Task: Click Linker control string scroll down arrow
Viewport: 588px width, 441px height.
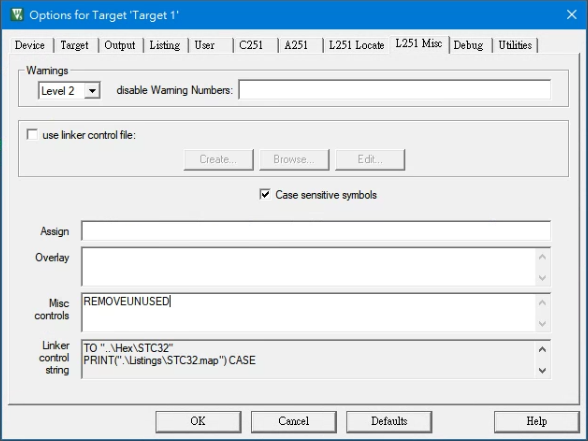Action: click(x=542, y=370)
